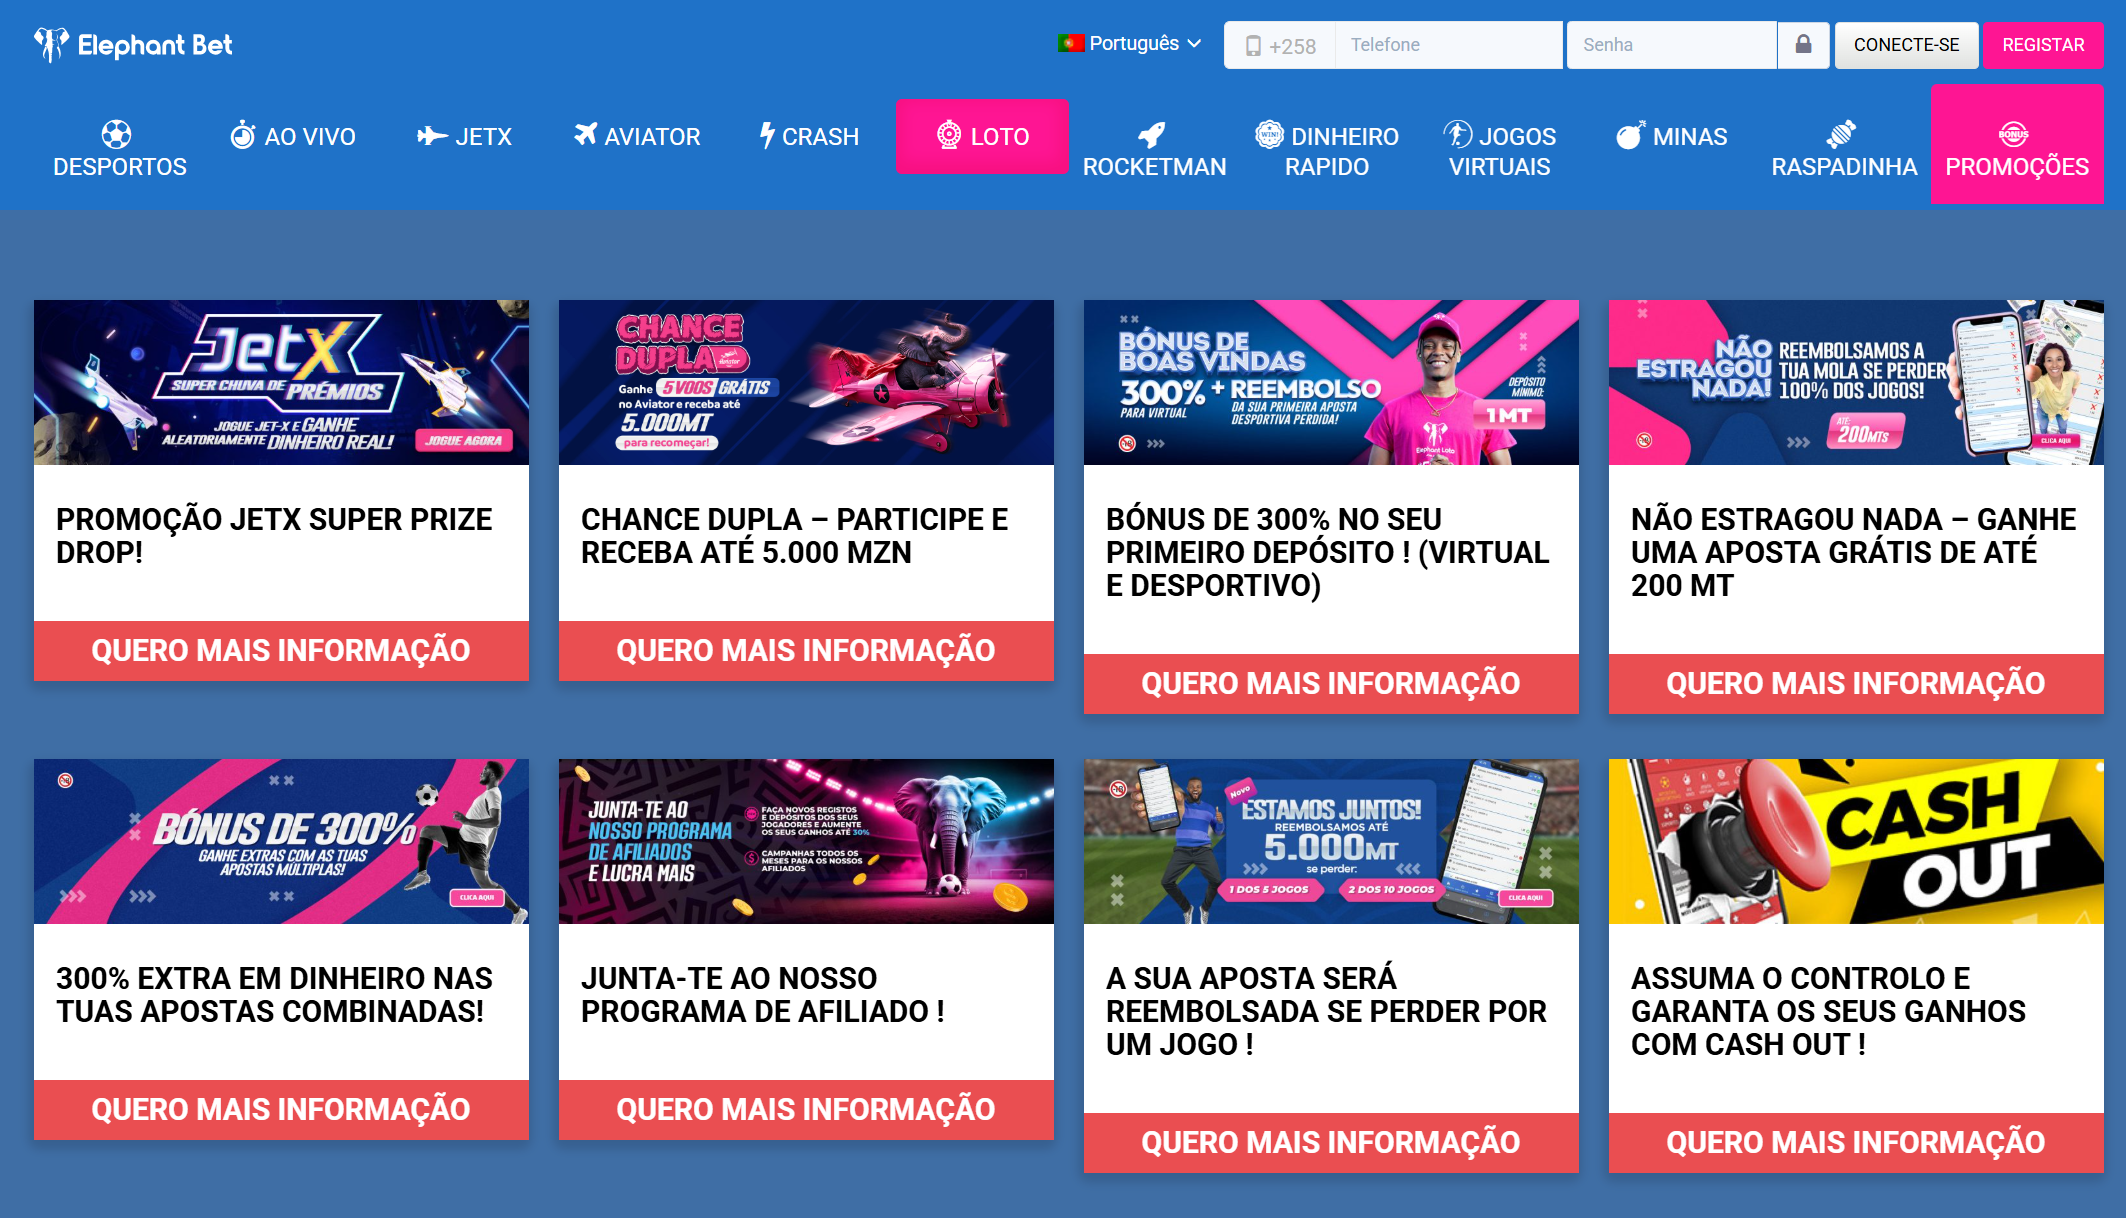Image resolution: width=2126 pixels, height=1218 pixels.
Task: Open the Loto menu tab
Action: [982, 137]
